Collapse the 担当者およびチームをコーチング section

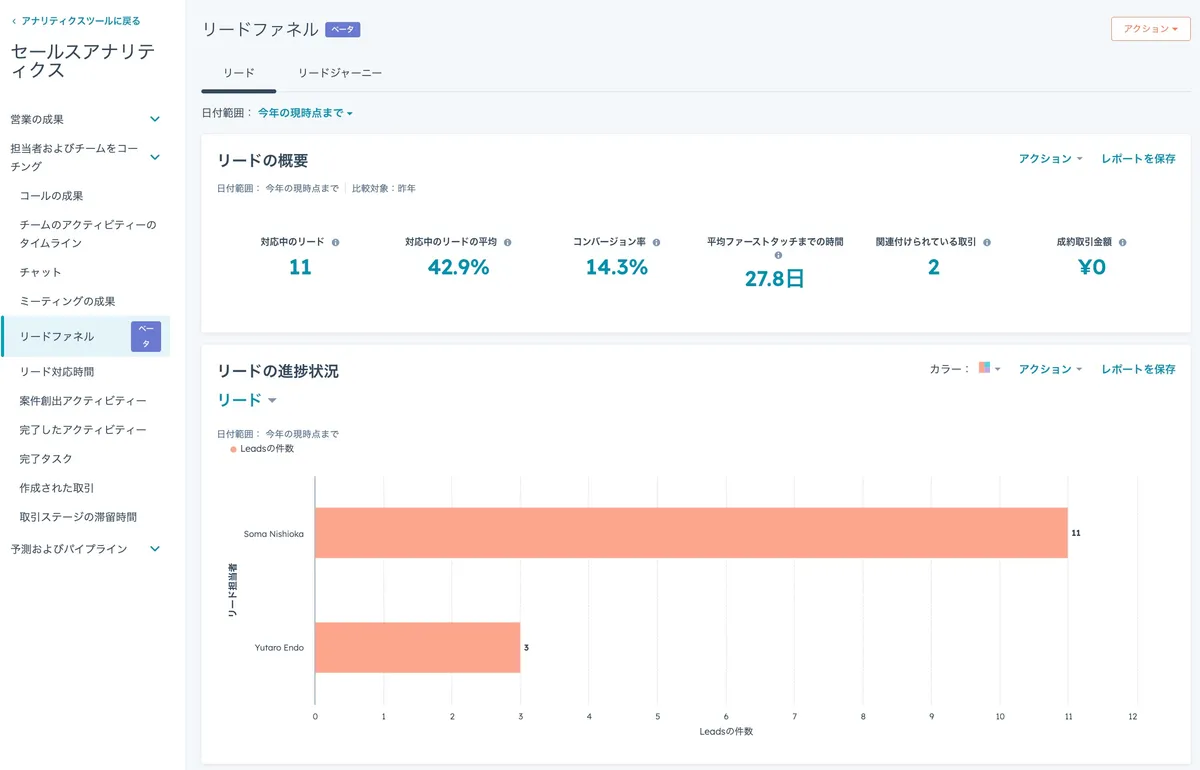point(154,156)
